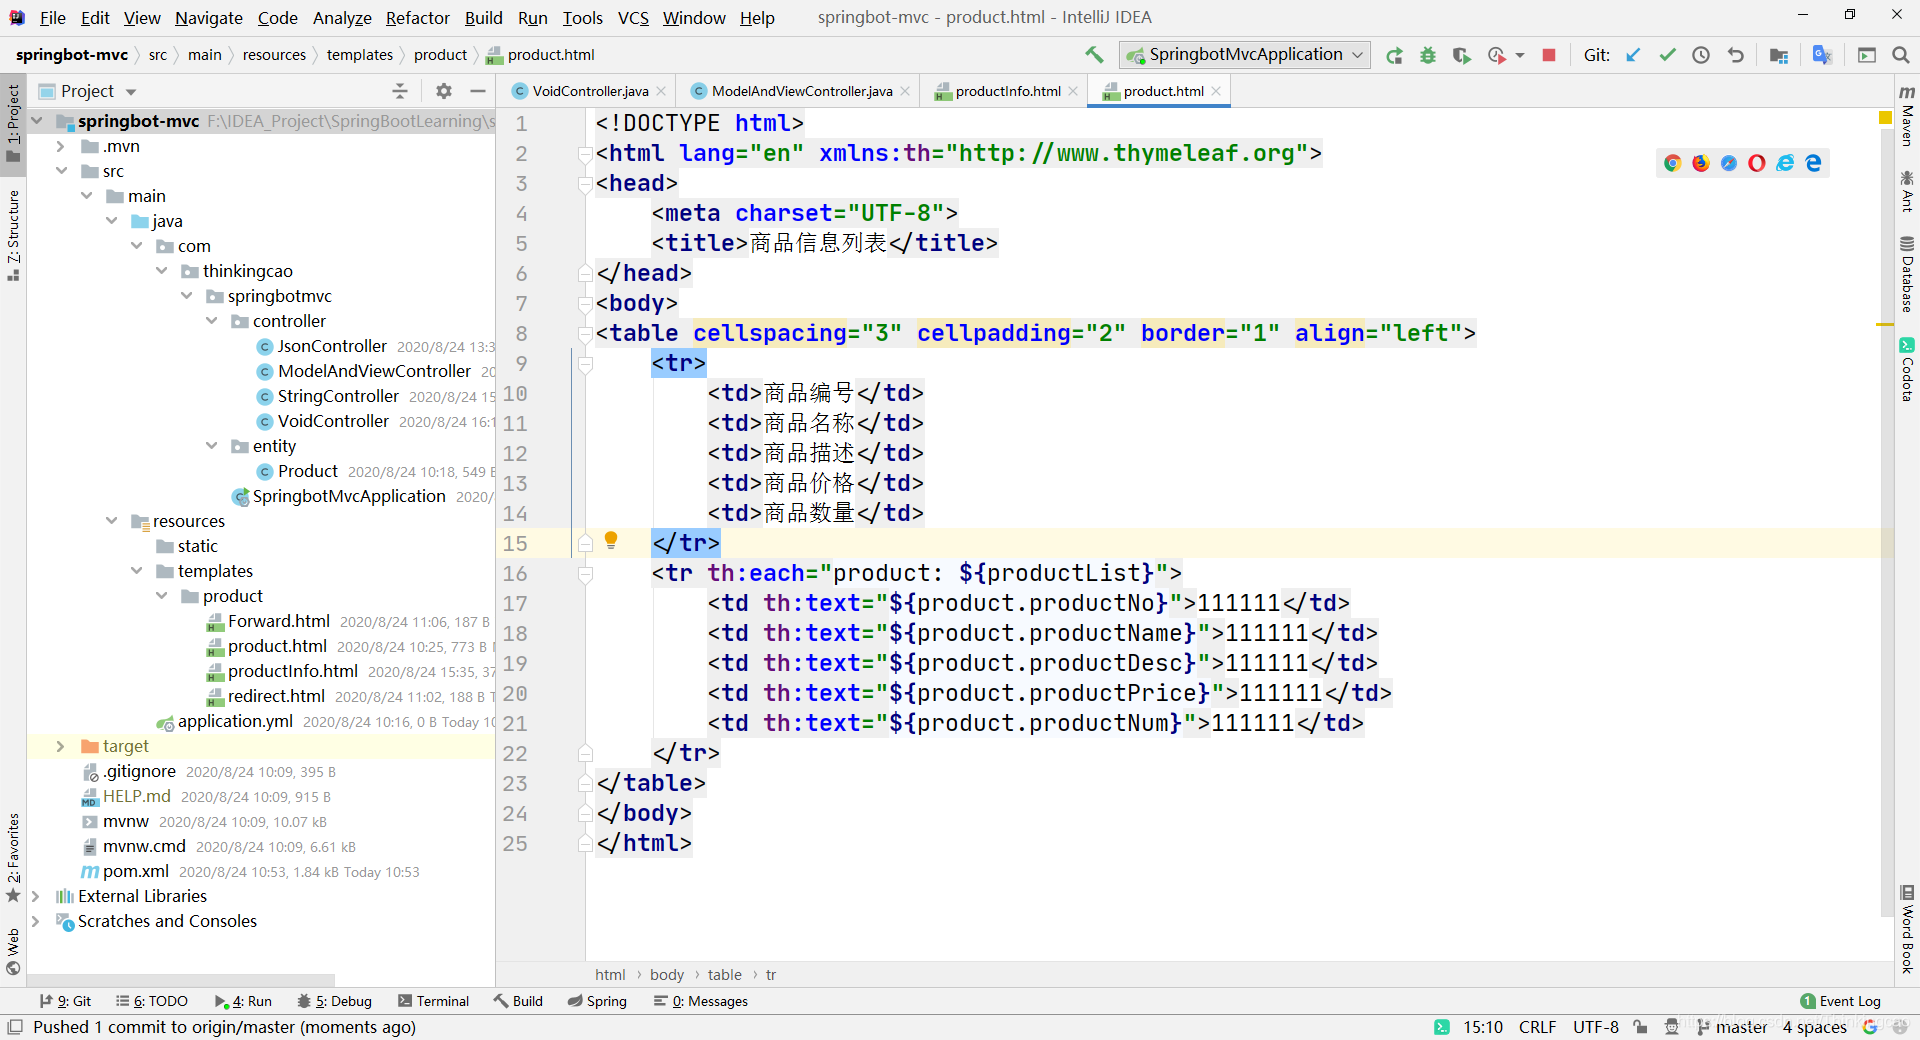Viewport: 1920px width, 1040px height.
Task: Run with coverage shield icon
Action: tap(1461, 55)
